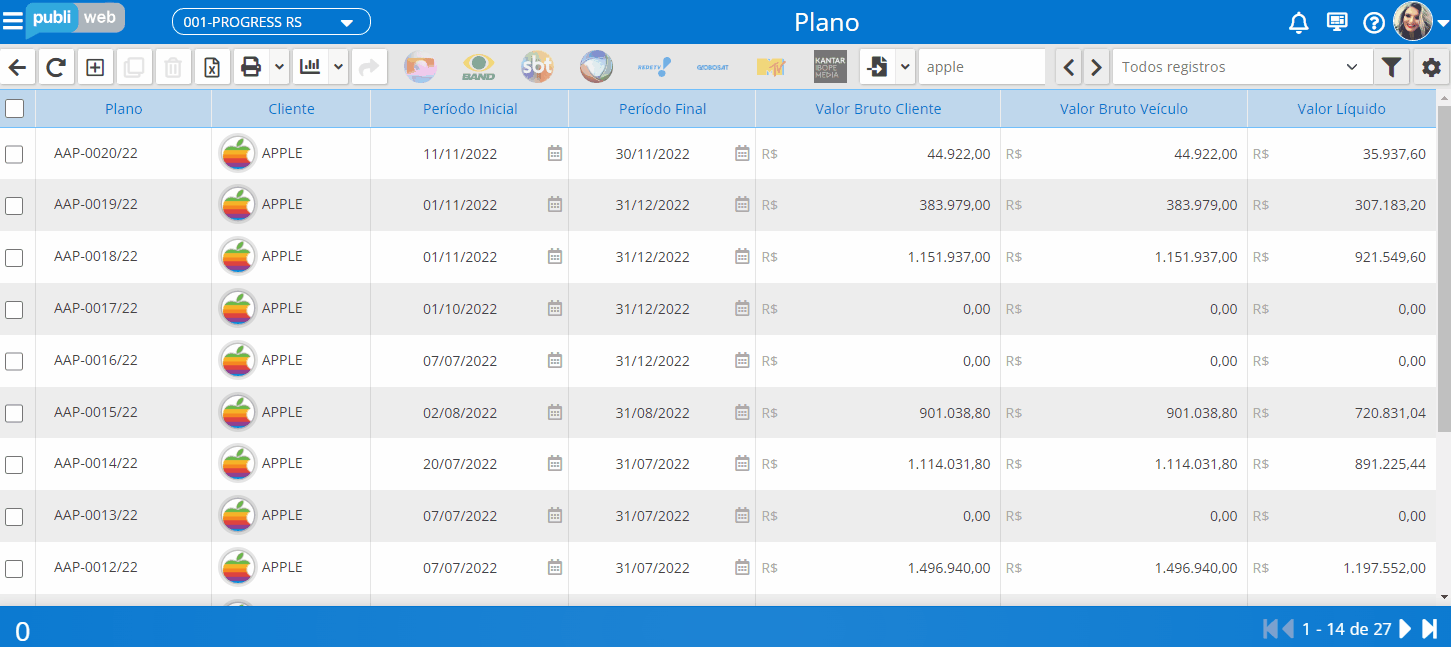Open the notifications bell
This screenshot has height=647, width=1451.
1299,22
